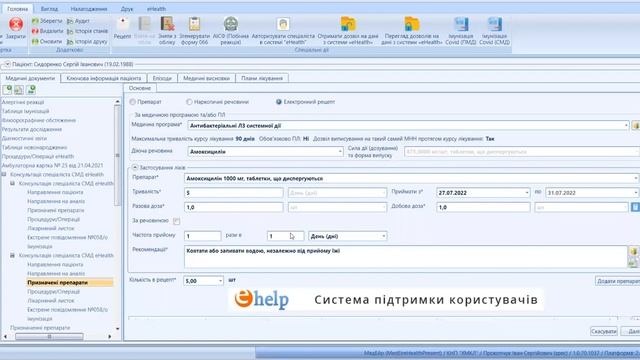Switch to the eHealth ribbon tab

point(156,9)
